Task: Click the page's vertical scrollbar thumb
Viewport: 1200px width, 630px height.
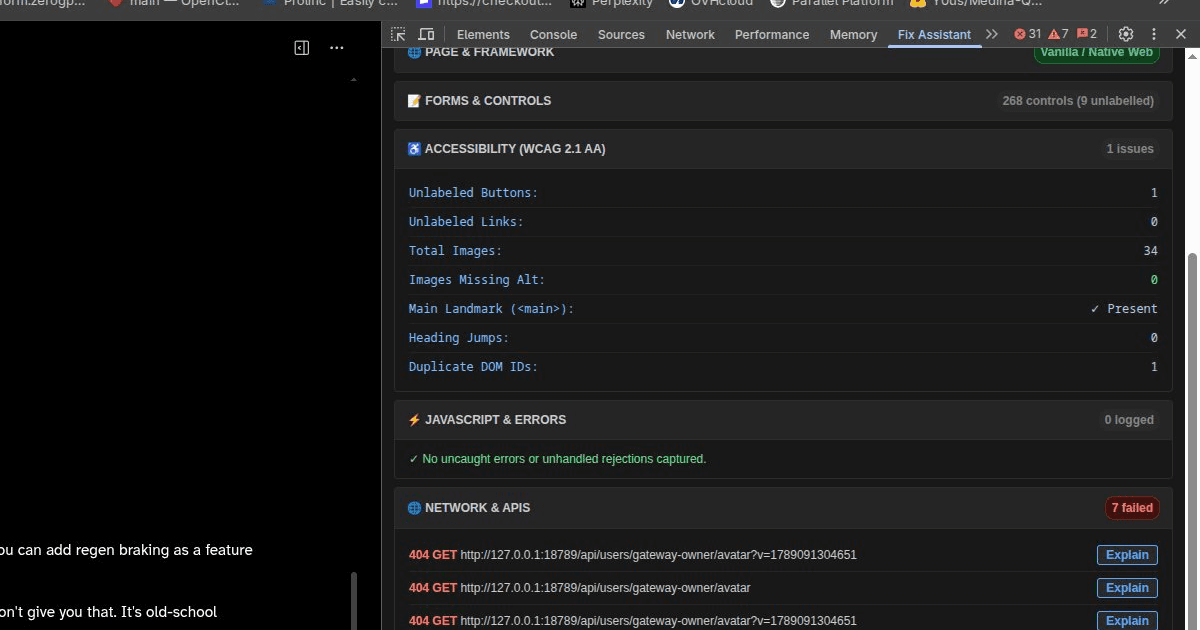Action: [x=353, y=600]
